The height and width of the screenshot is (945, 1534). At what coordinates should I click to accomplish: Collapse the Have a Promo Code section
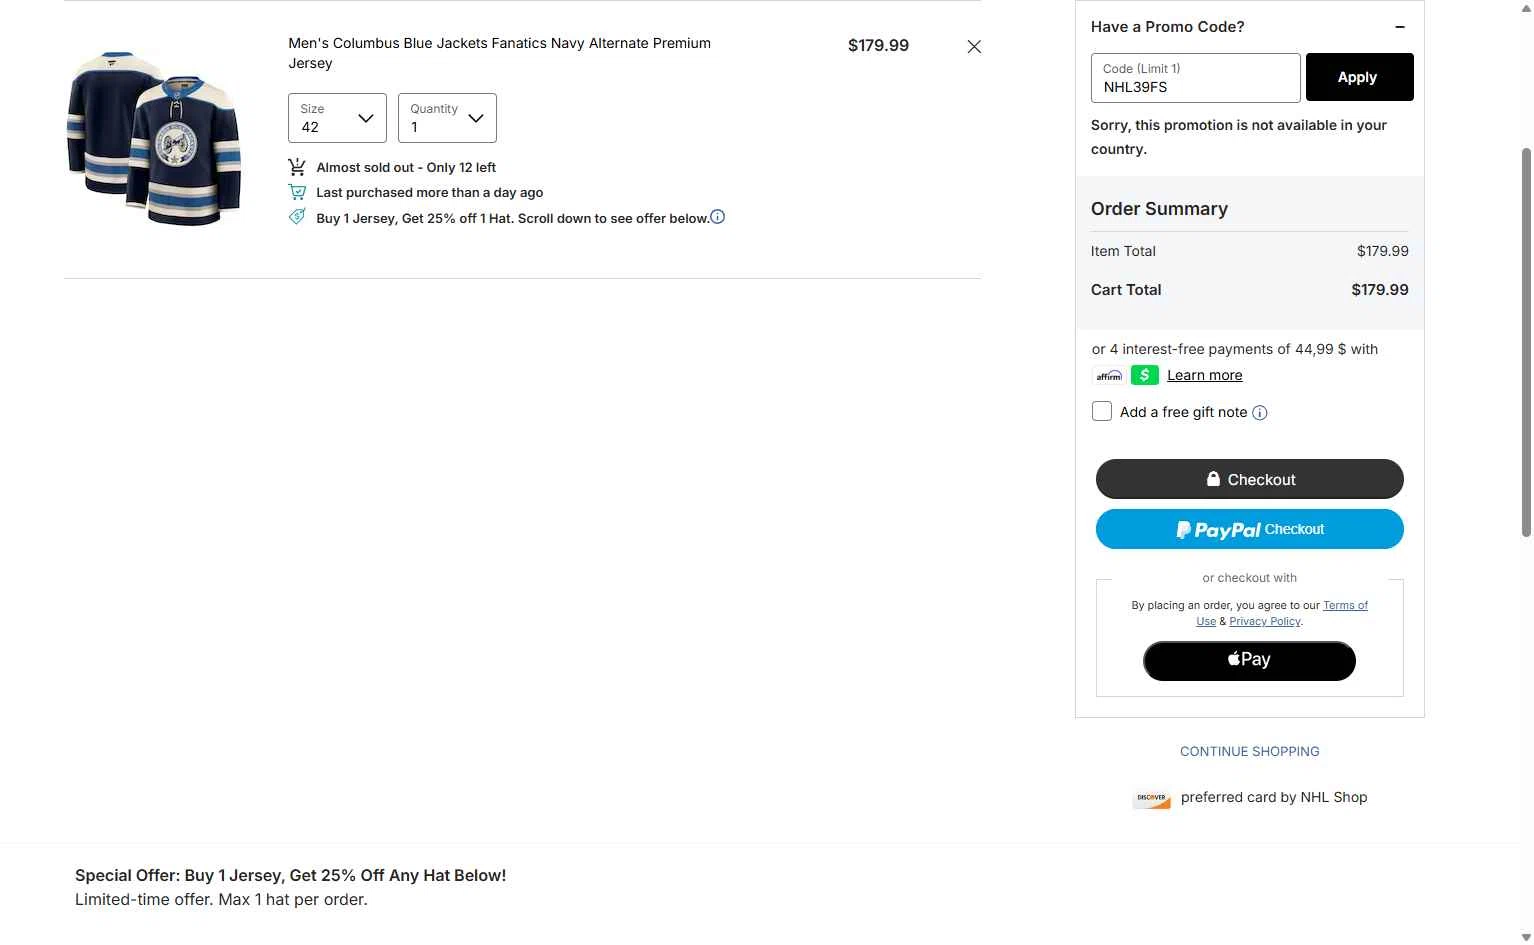[x=1400, y=27]
